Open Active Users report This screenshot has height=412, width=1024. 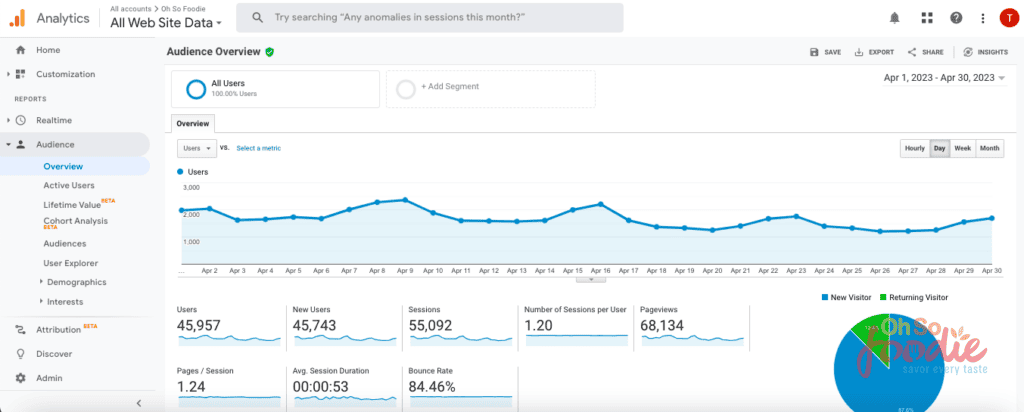[69, 185]
